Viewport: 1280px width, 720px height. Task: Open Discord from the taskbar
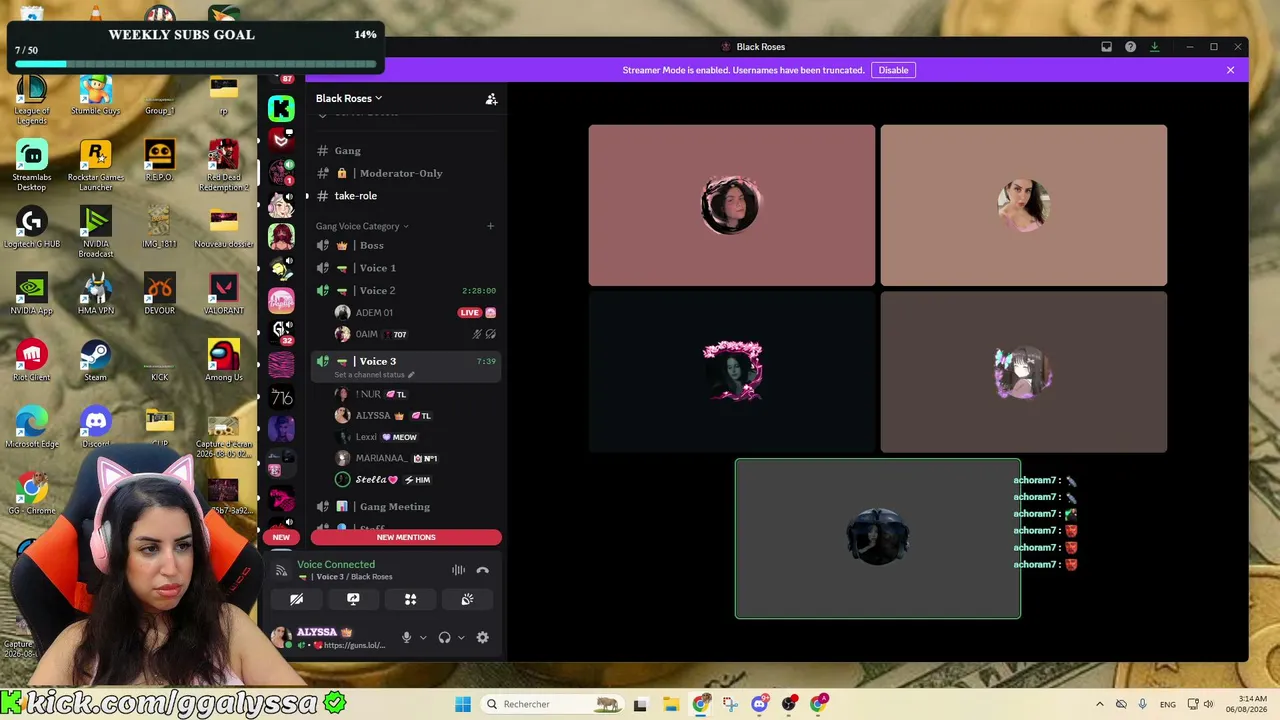(x=759, y=704)
